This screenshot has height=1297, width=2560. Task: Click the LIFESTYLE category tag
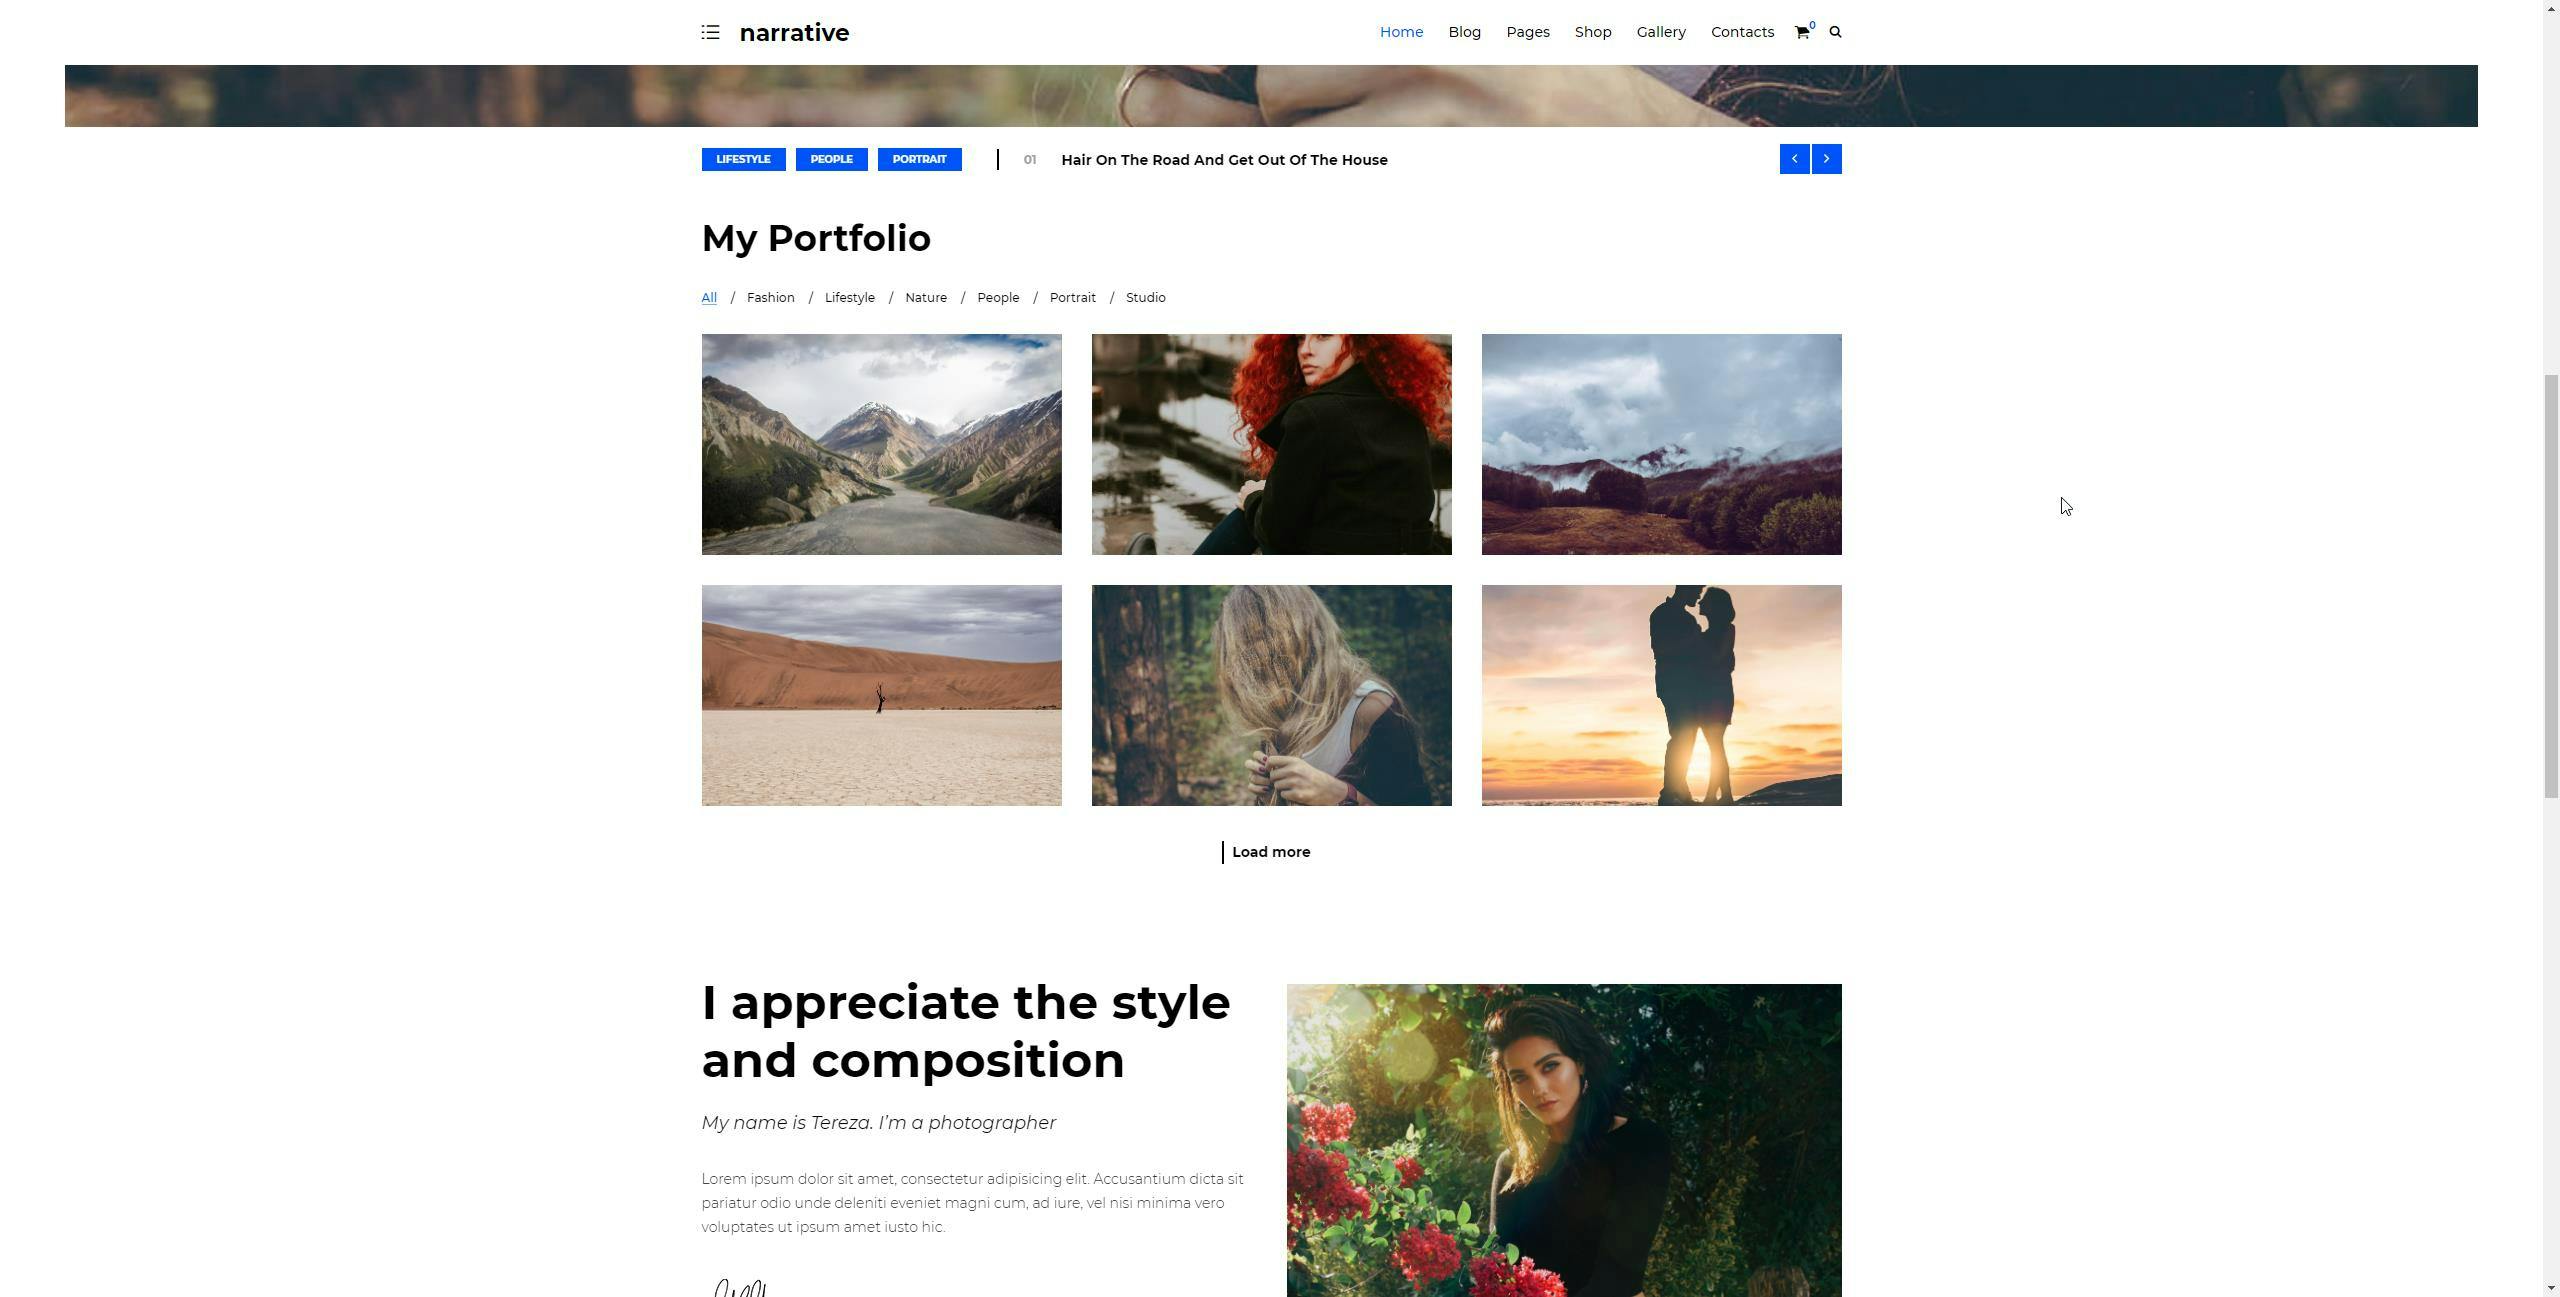[x=743, y=160]
